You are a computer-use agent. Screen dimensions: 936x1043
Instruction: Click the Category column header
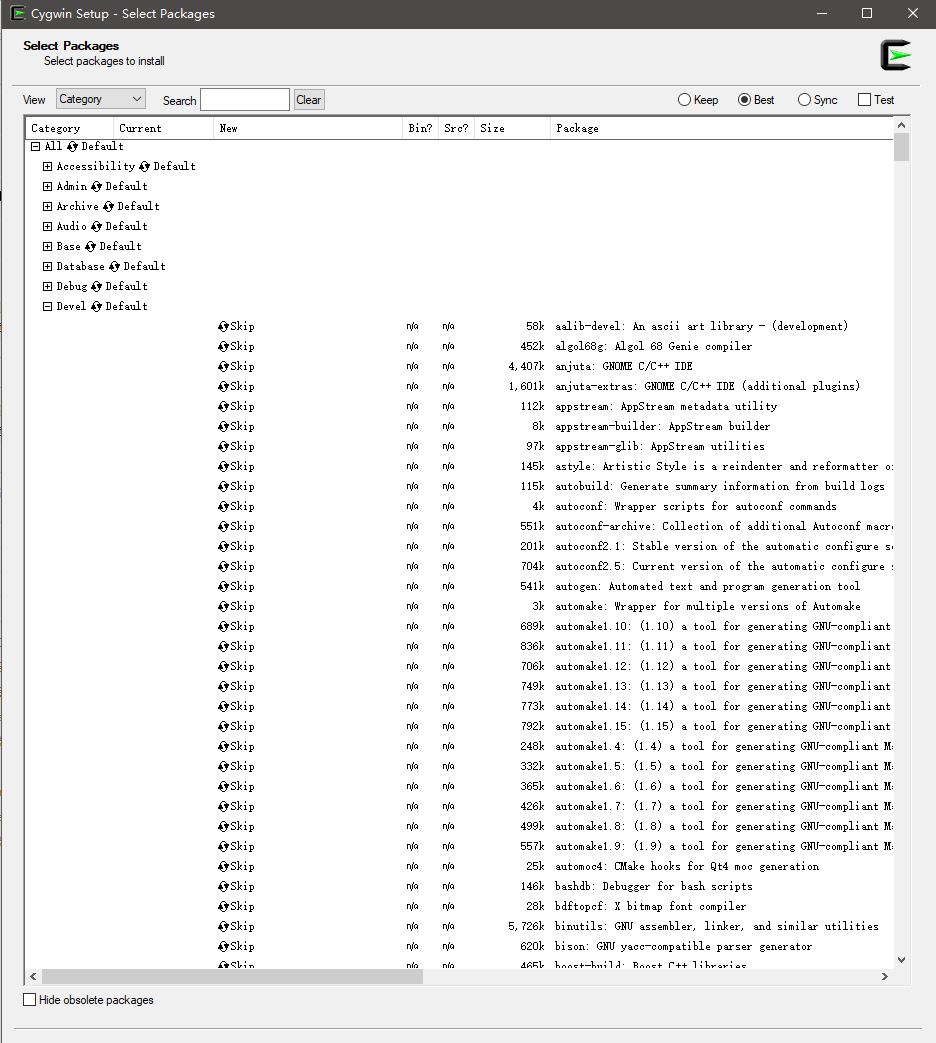(x=69, y=128)
